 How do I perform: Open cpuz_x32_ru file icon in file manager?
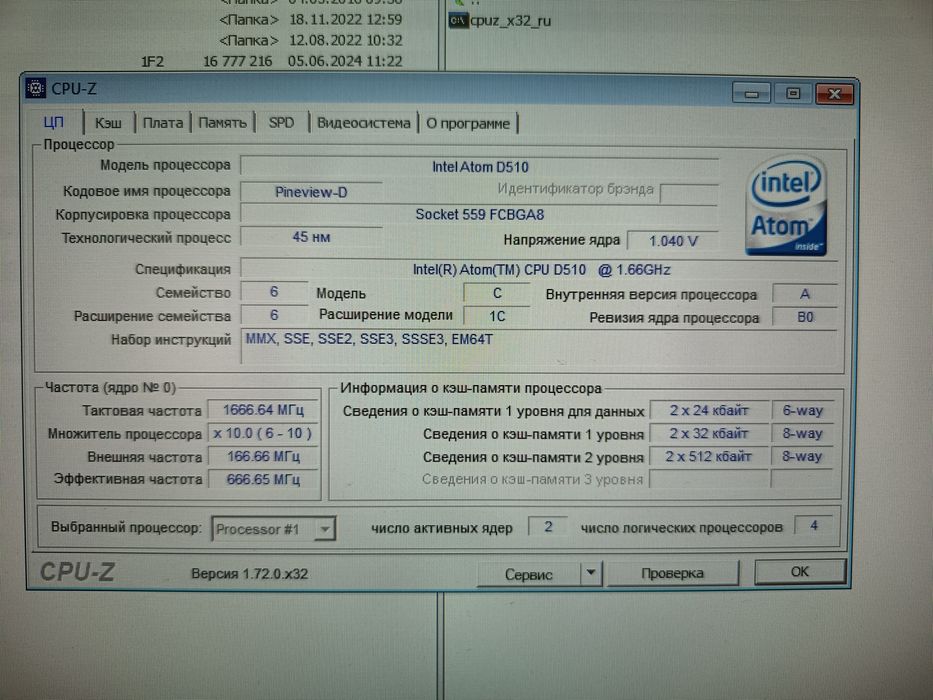point(458,20)
